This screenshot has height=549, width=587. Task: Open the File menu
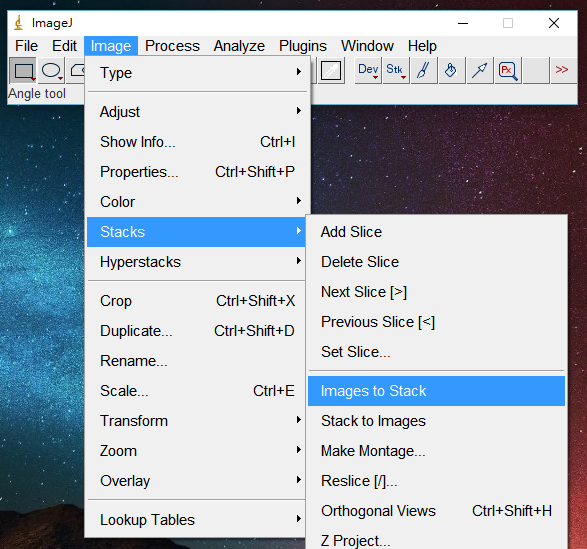[26, 46]
